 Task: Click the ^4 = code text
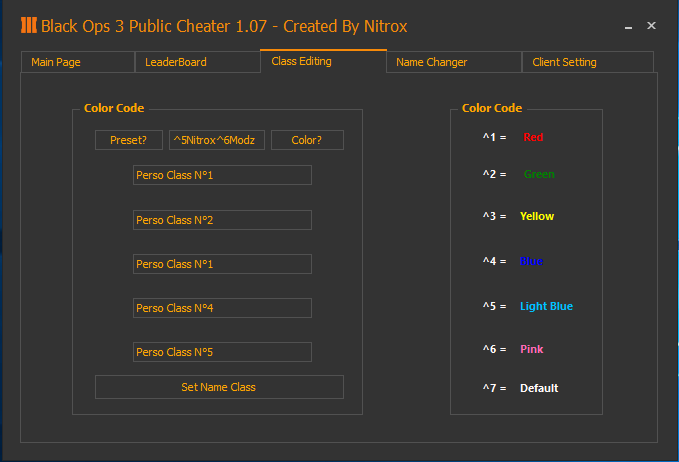(494, 261)
